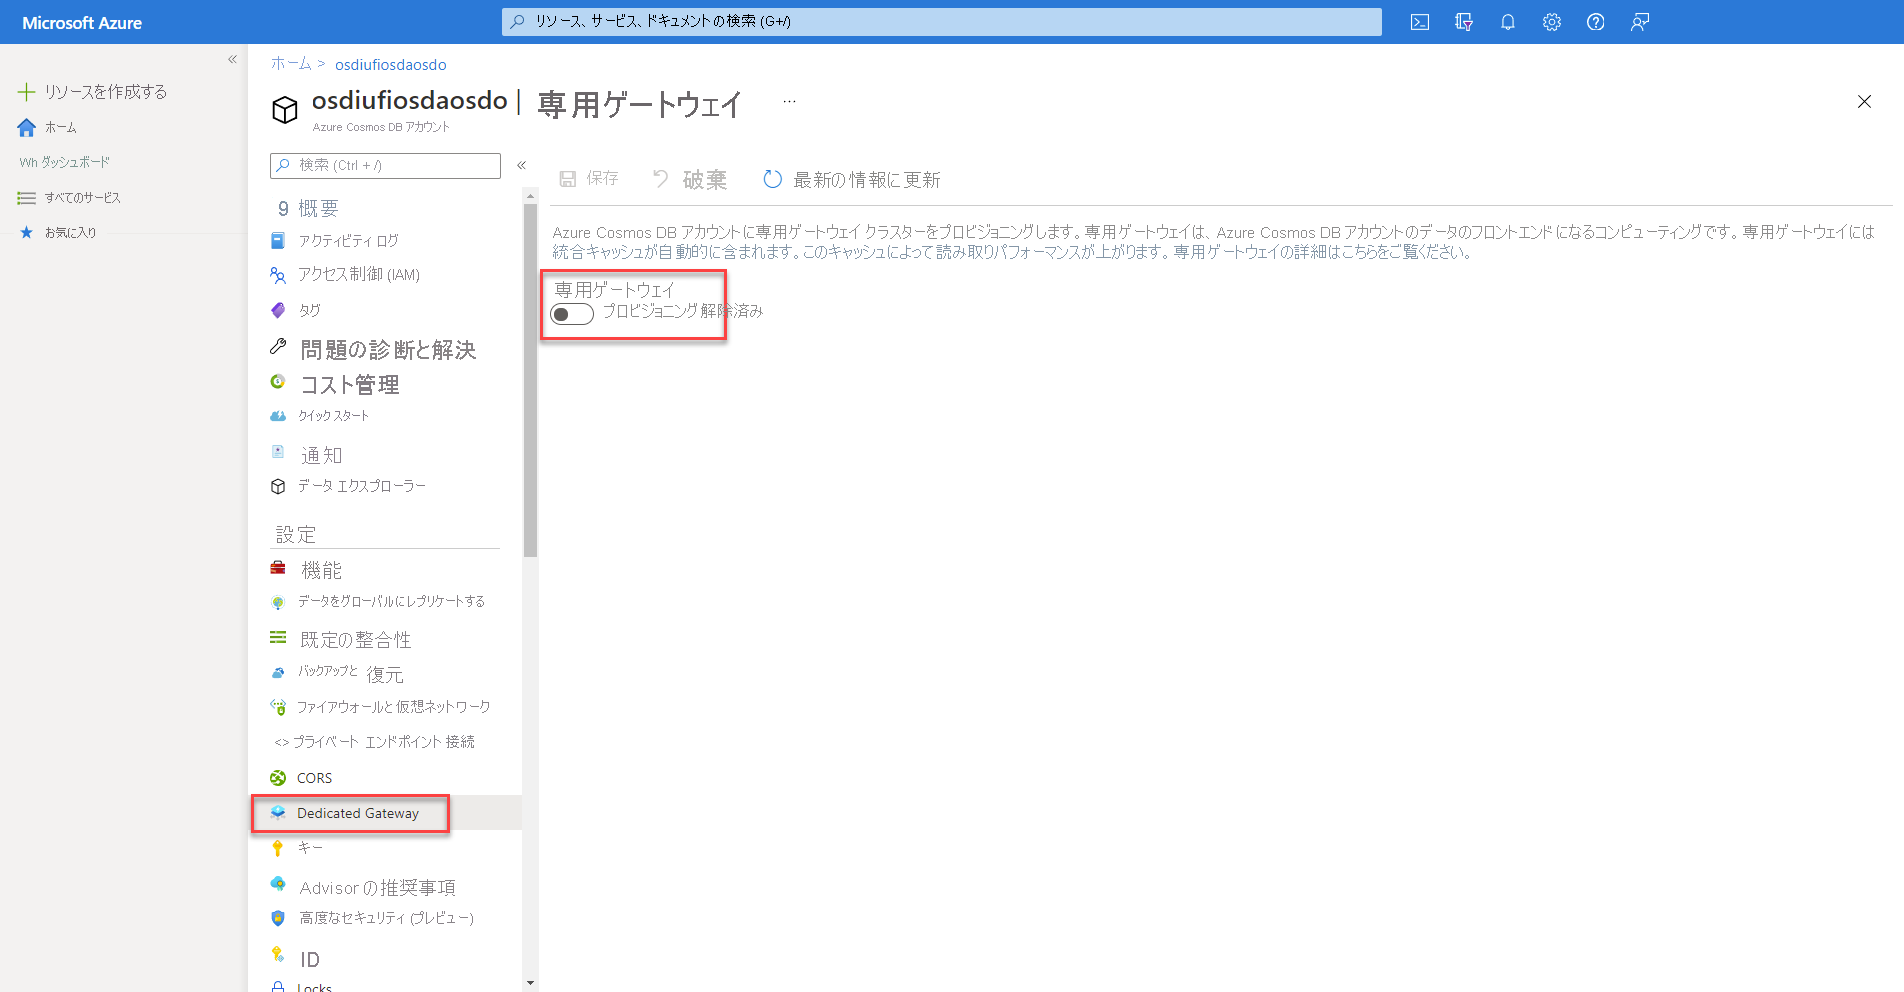Viewport: 1904px width, 992px height.
Task: Click Microsoft Azure portal logo text
Action: 82,23
